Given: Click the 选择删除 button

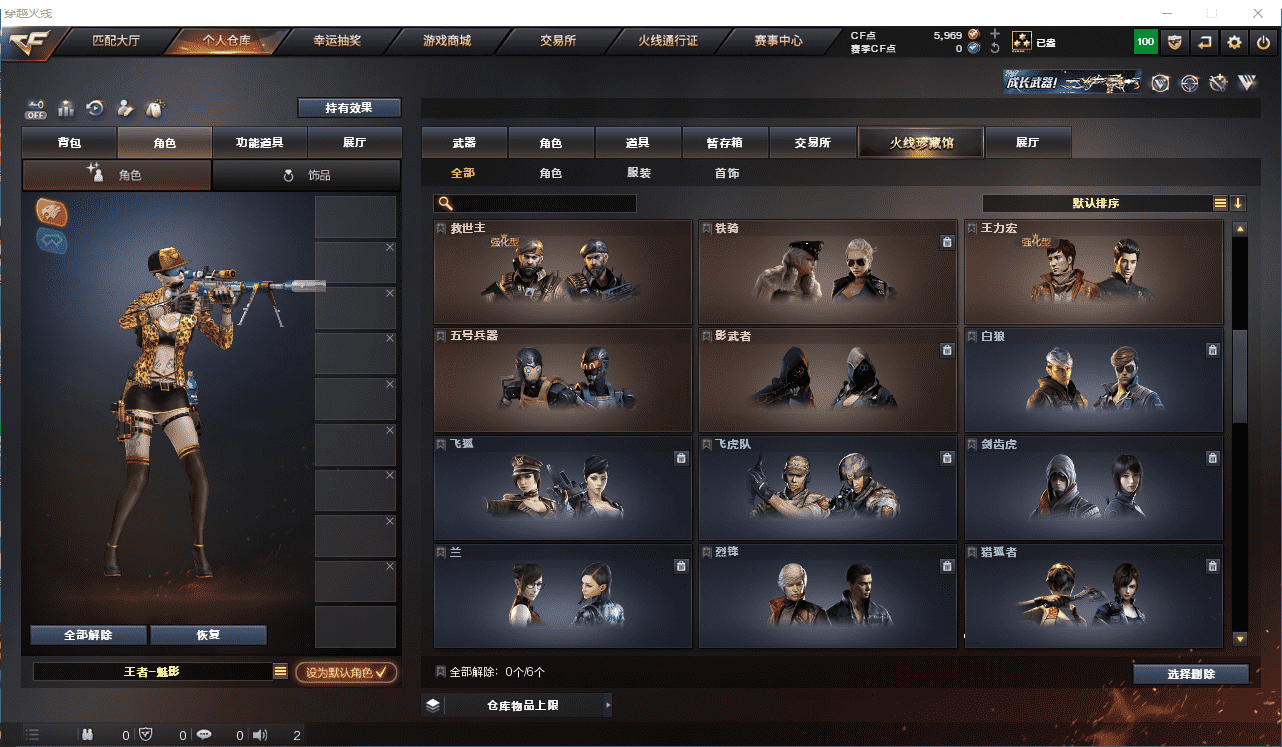Looking at the screenshot, I should [x=1191, y=674].
